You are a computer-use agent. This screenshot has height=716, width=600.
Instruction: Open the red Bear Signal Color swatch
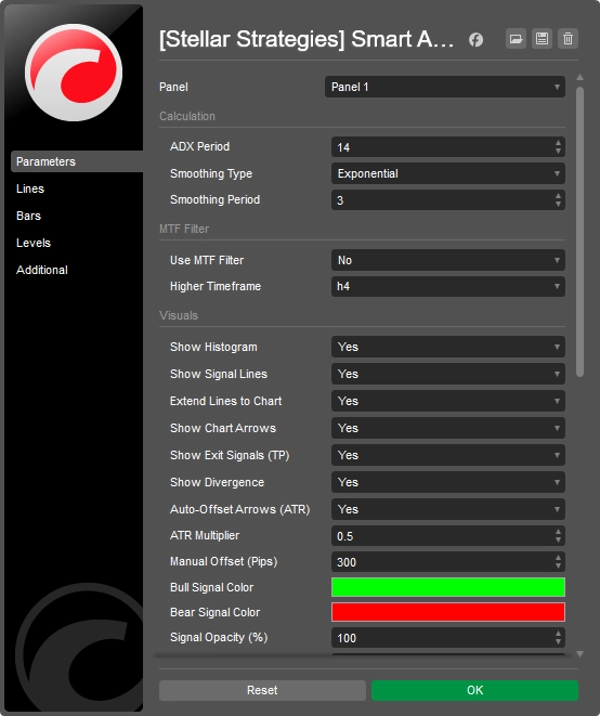pos(448,612)
